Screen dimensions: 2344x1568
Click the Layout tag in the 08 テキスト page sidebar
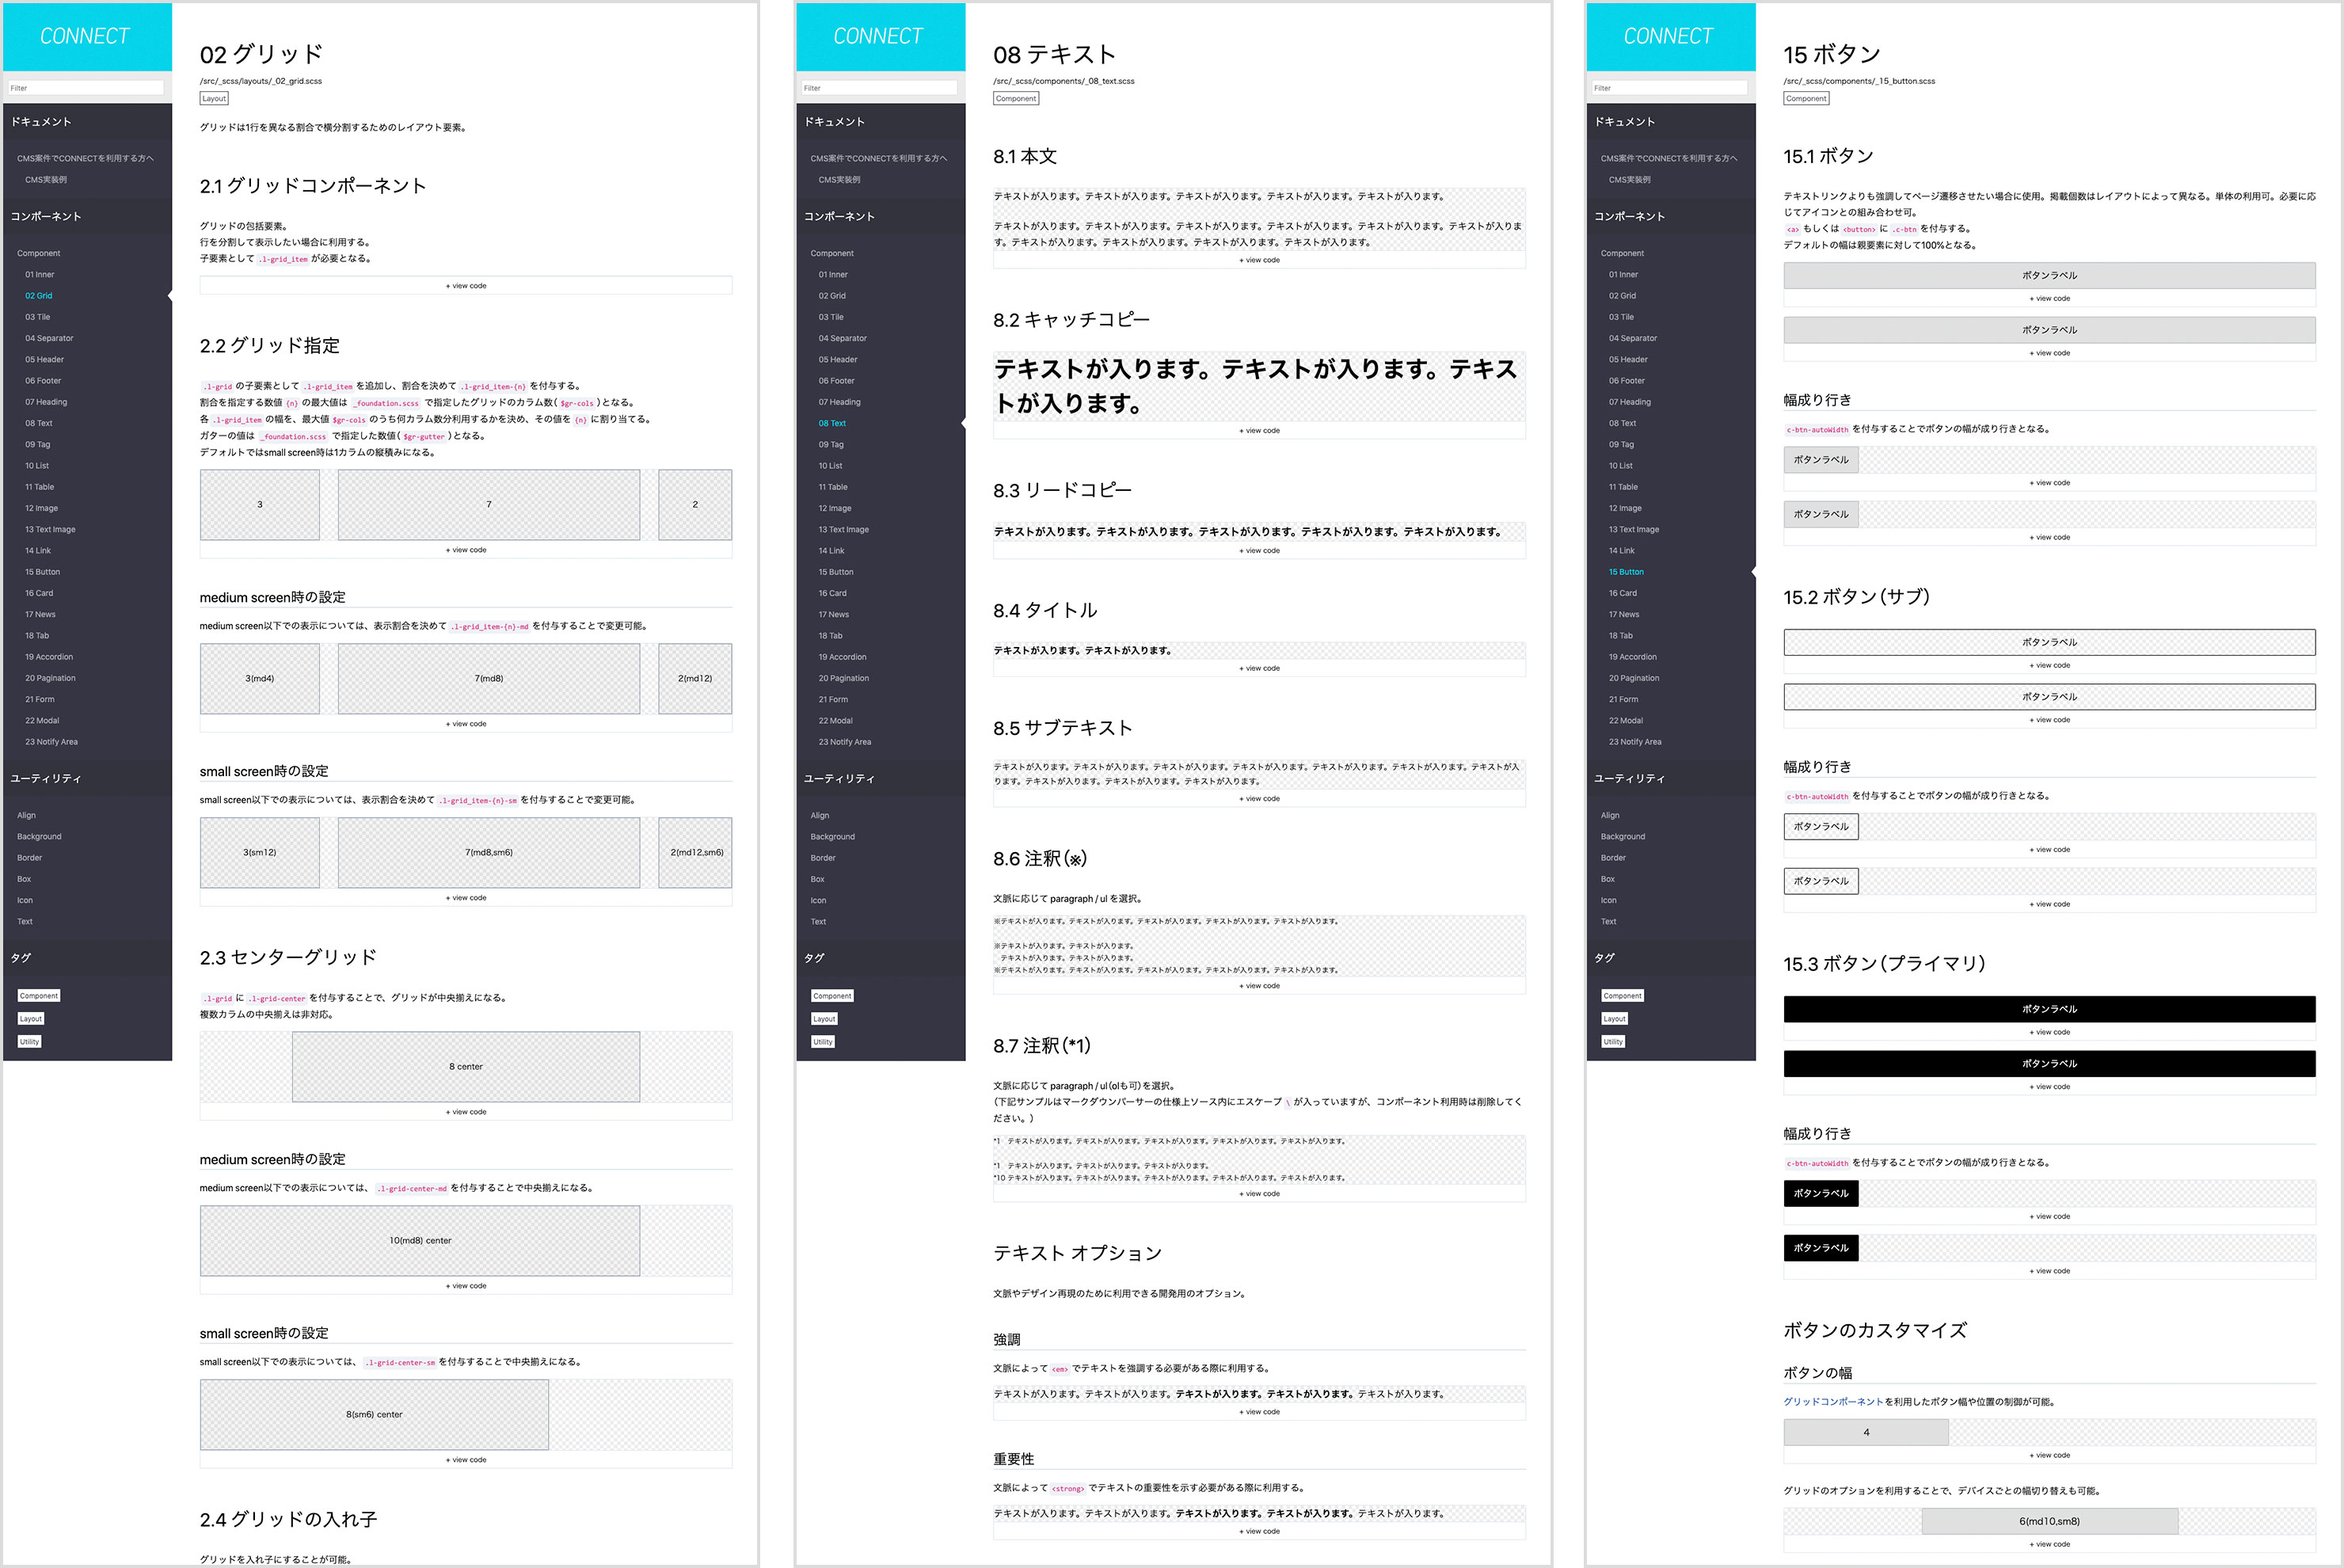[824, 1019]
